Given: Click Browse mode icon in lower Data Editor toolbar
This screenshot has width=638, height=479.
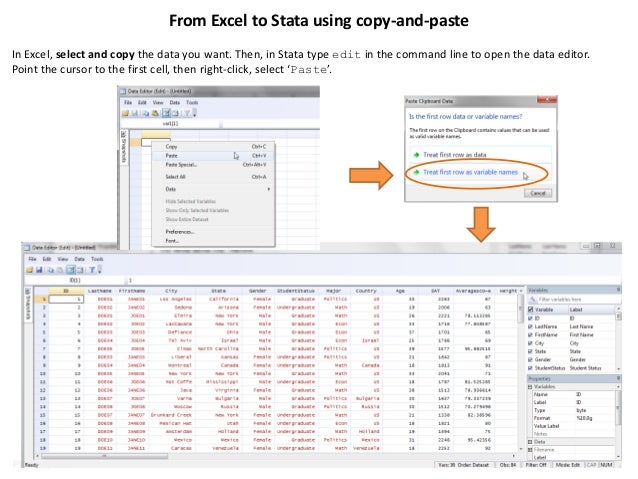Looking at the screenshot, I should tap(80, 269).
